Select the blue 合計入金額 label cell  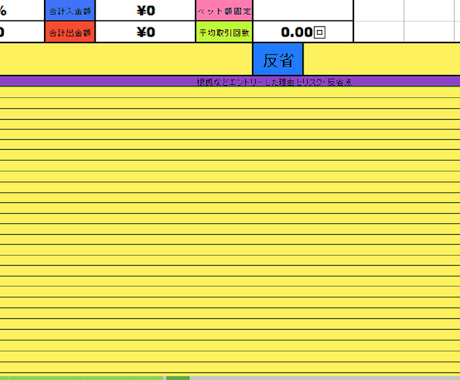(x=70, y=10)
